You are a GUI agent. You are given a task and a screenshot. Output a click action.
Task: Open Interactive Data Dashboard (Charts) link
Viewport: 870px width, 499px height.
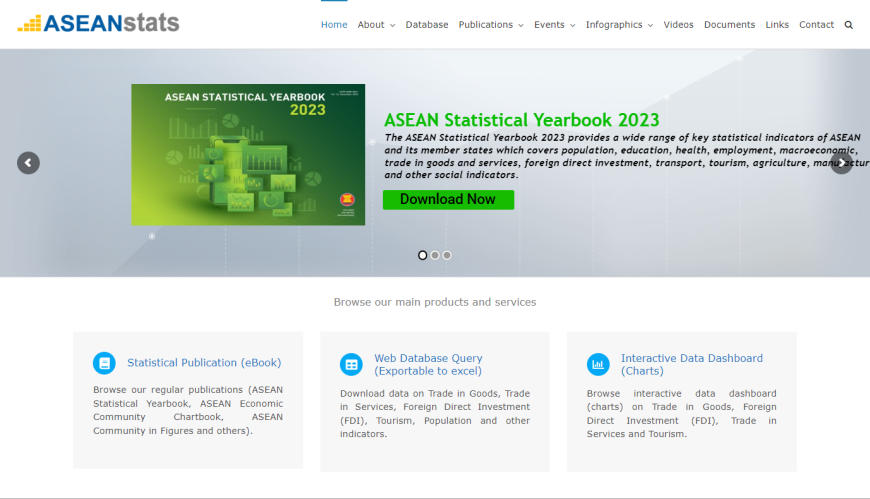pos(692,365)
